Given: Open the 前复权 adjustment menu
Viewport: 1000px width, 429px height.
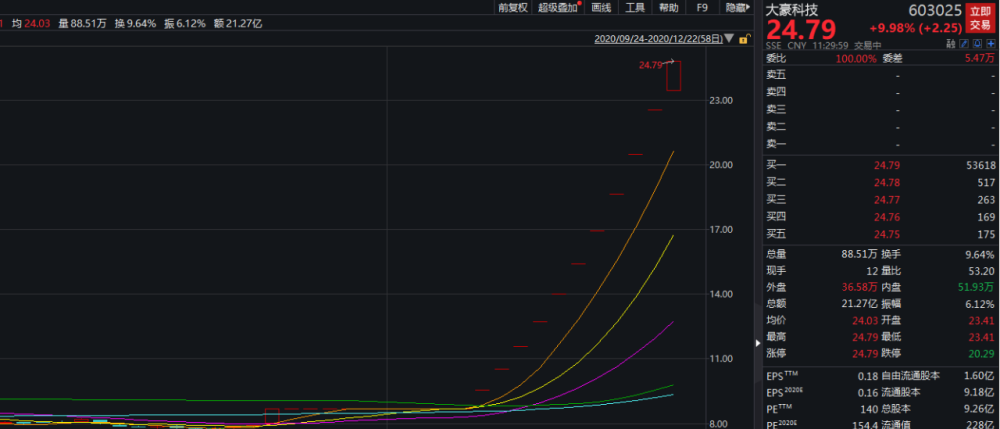Looking at the screenshot, I should 511,7.
